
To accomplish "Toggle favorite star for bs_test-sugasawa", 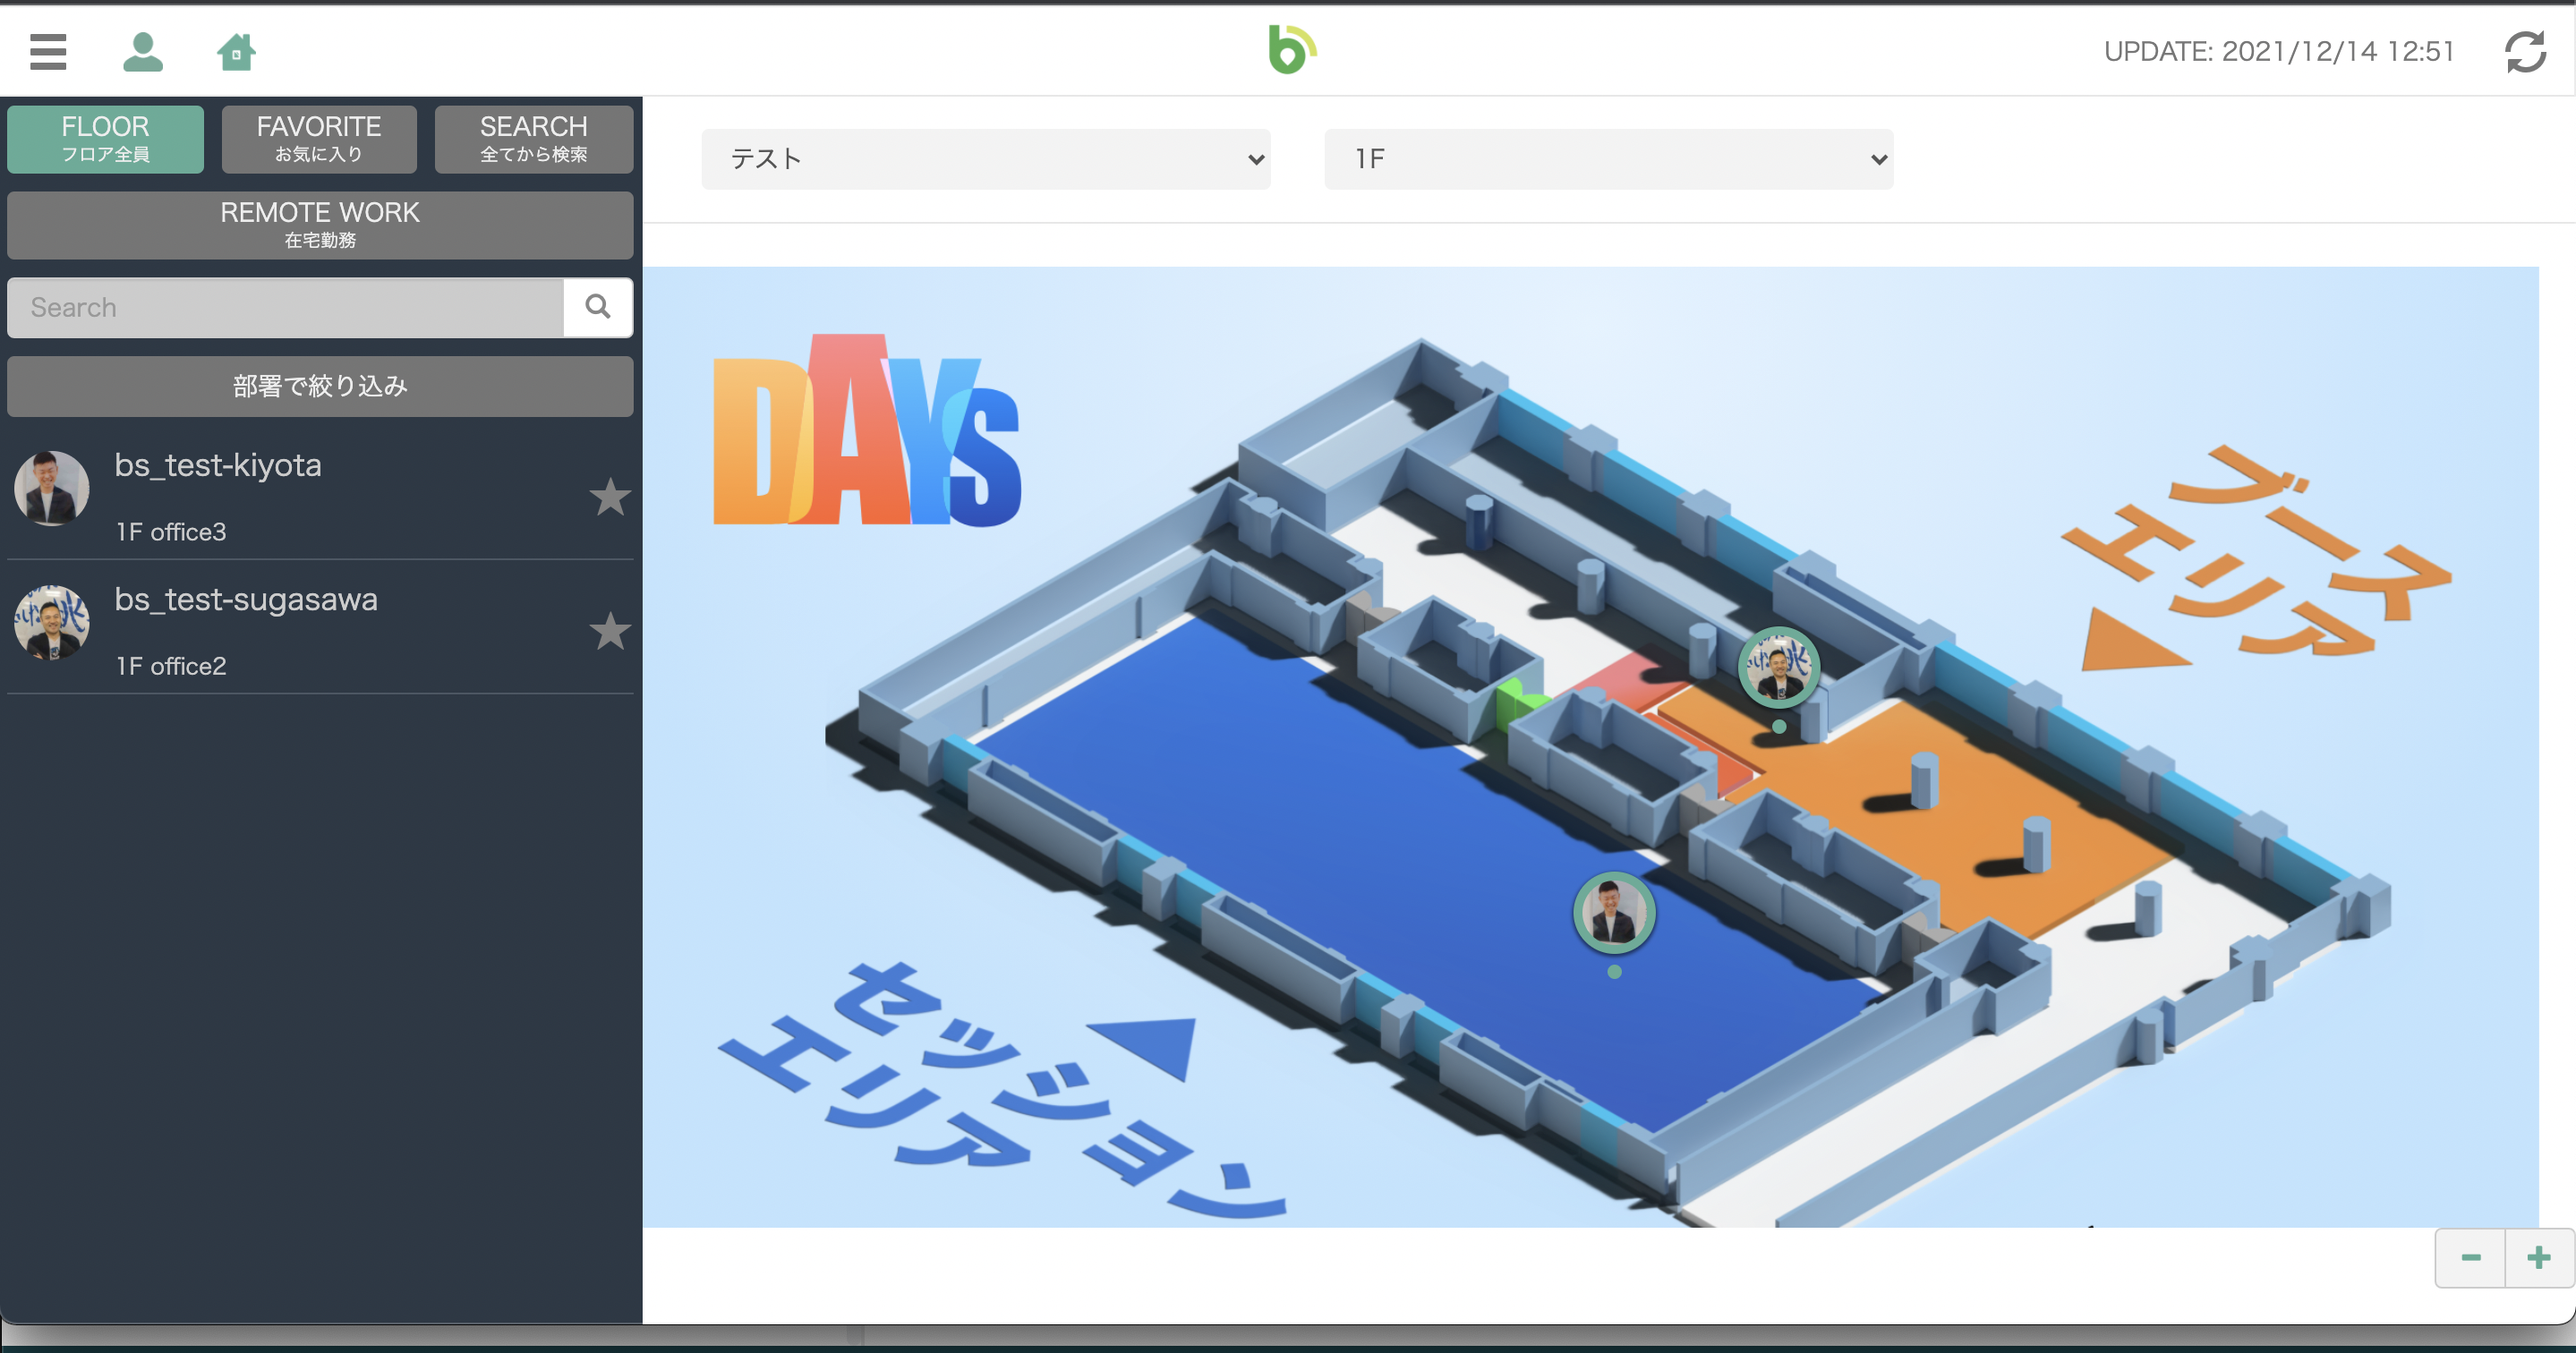I will [609, 631].
